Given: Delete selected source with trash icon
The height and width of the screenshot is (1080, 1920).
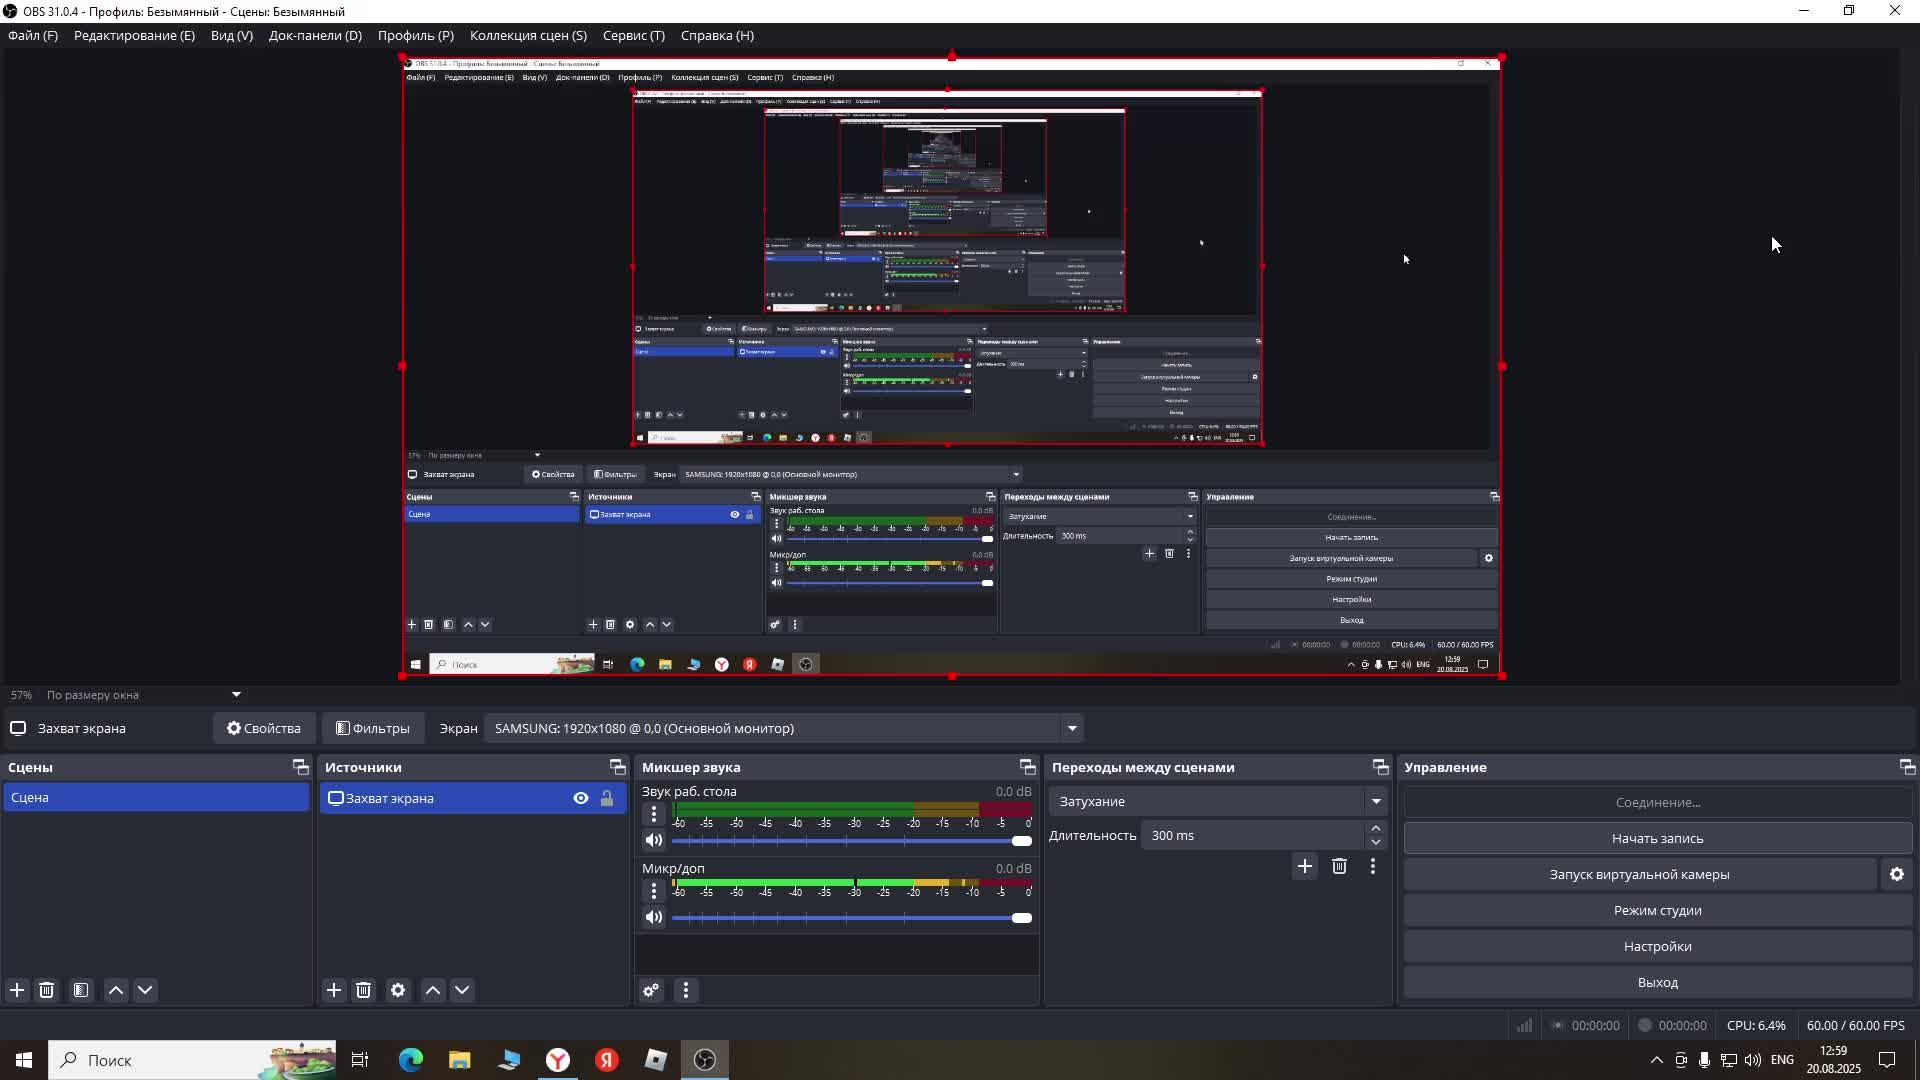Looking at the screenshot, I should click(364, 990).
